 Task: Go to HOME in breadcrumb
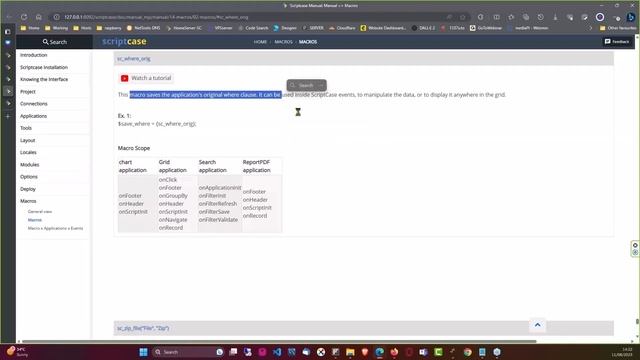[x=260, y=42]
